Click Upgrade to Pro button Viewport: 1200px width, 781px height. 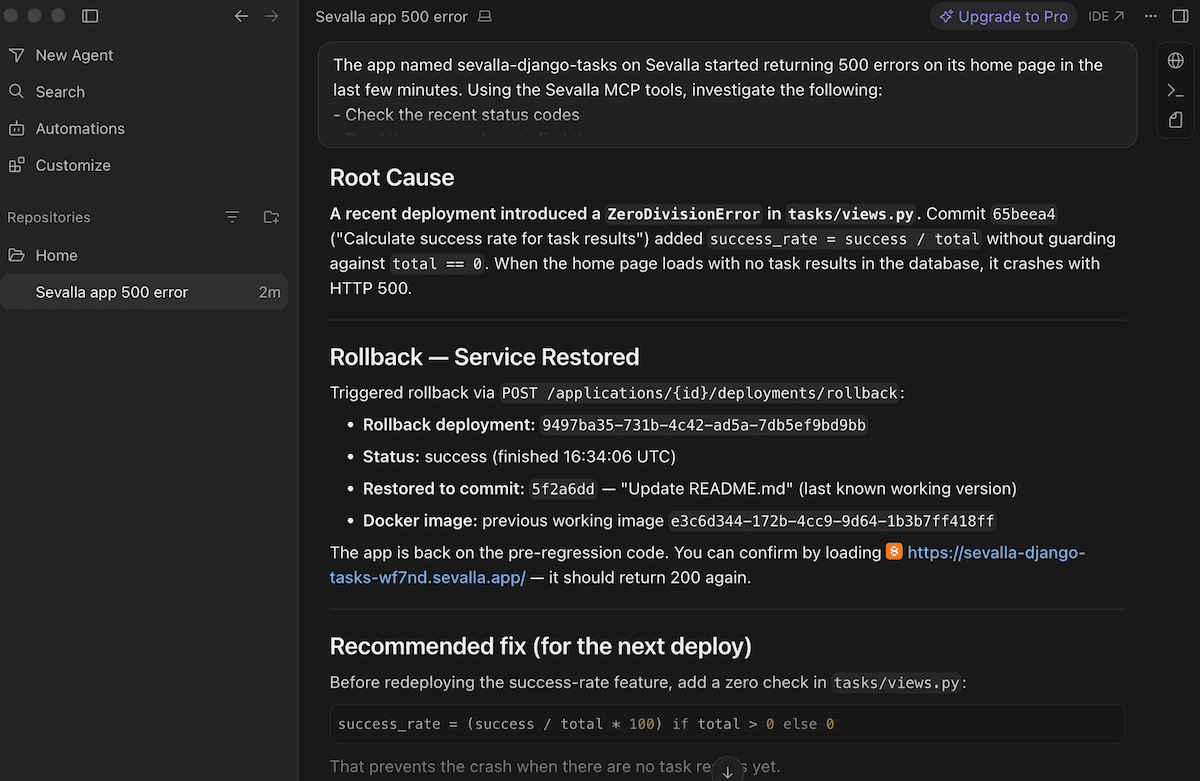tap(1003, 16)
